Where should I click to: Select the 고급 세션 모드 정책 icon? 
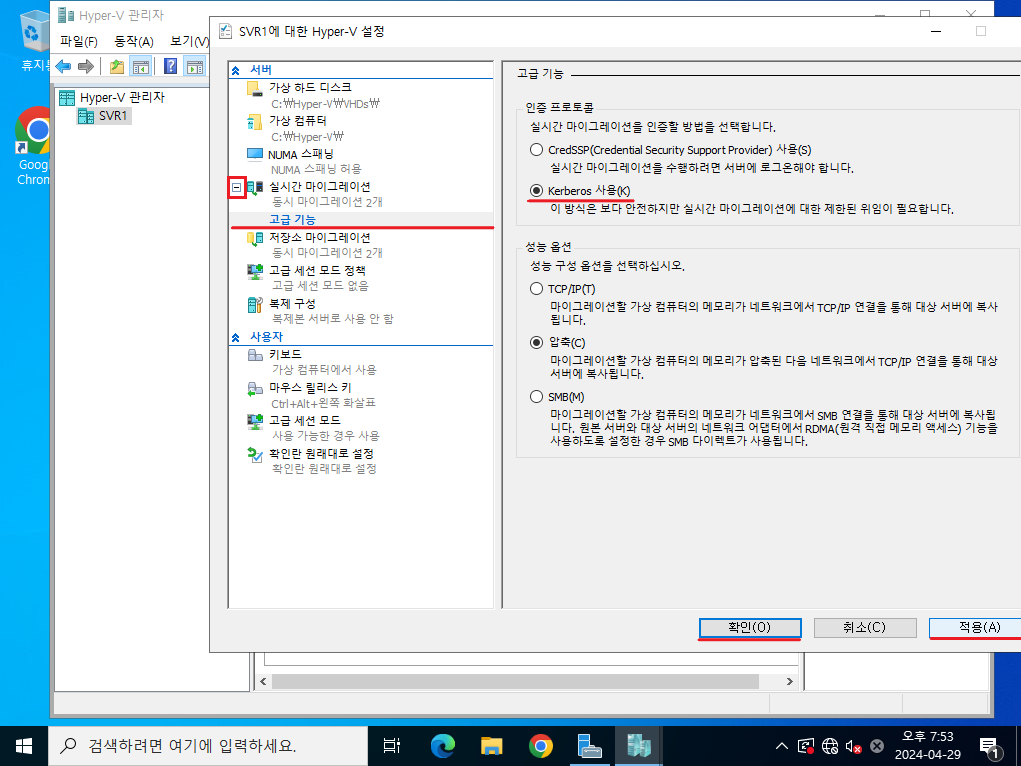(x=255, y=272)
